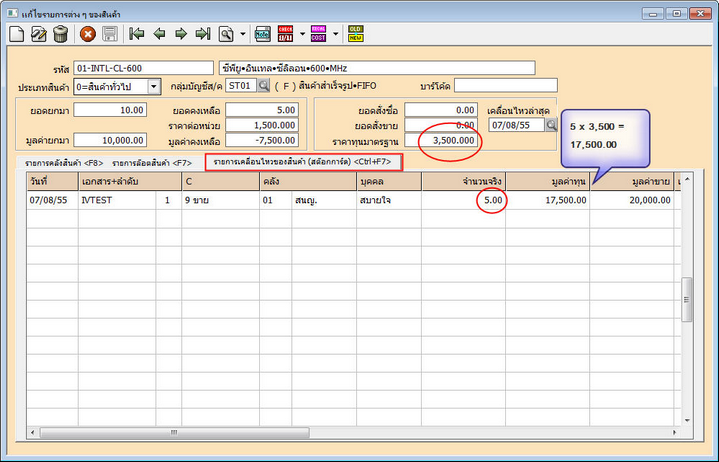Go to the previous record
The height and width of the screenshot is (462, 719).
[159, 34]
